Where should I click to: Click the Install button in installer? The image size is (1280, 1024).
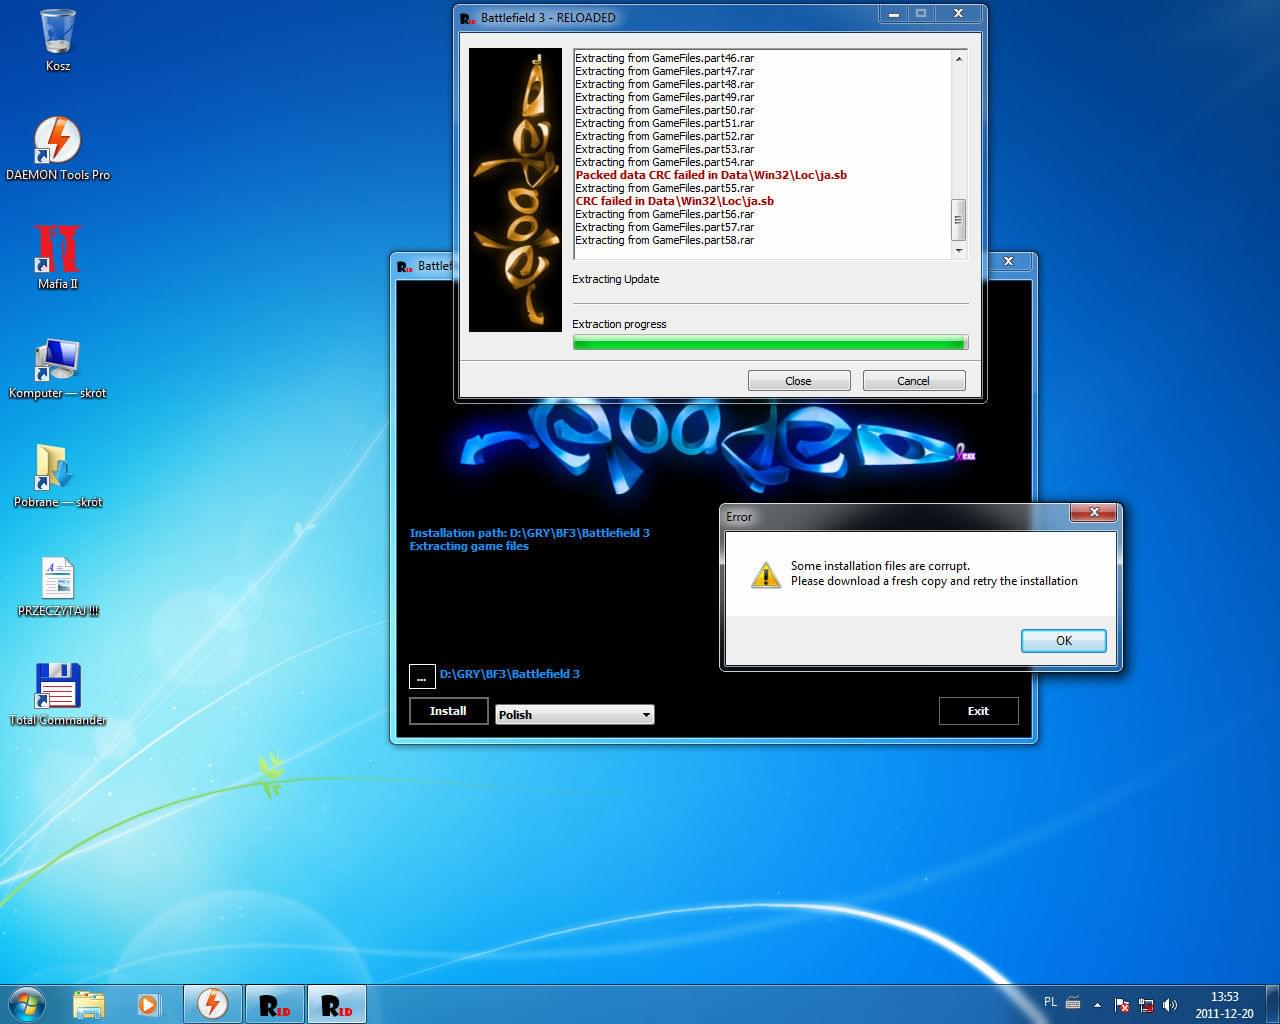click(x=448, y=711)
